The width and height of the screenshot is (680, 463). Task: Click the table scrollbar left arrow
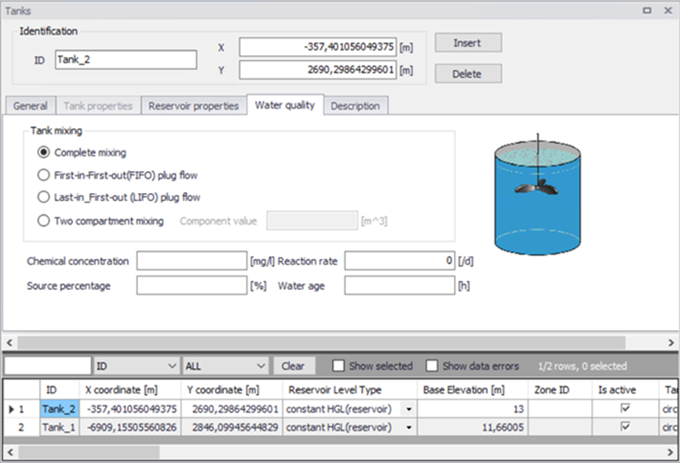pos(10,452)
